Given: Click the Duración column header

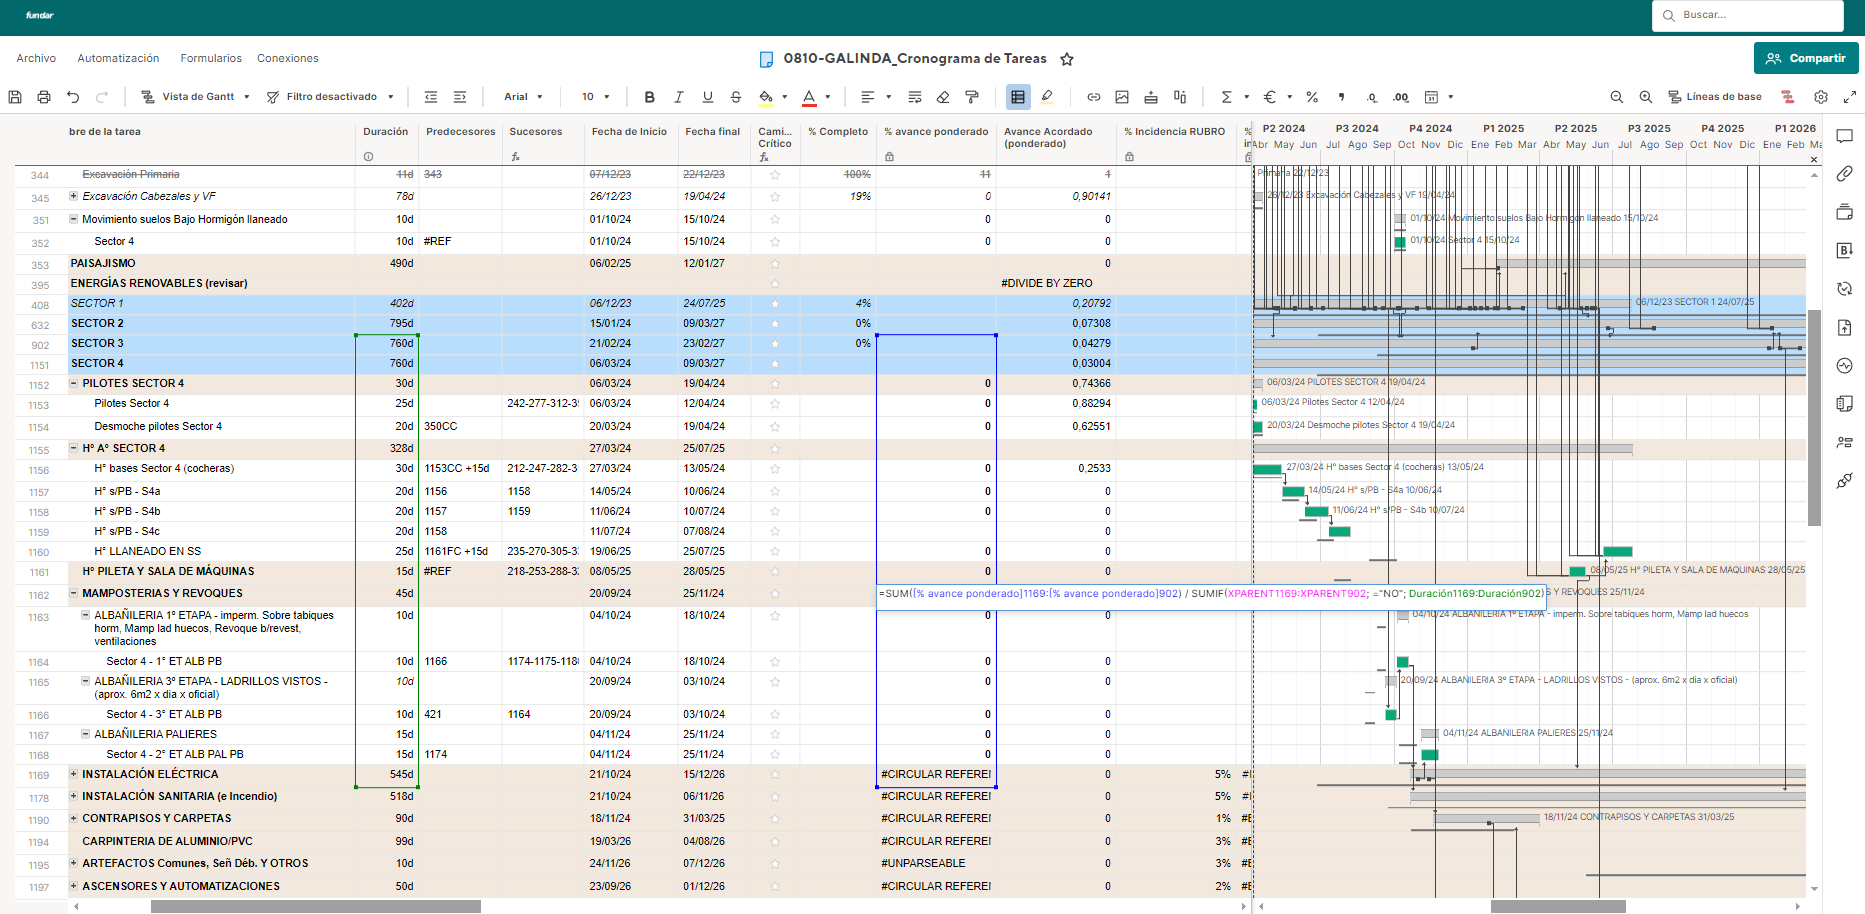Looking at the screenshot, I should [386, 132].
